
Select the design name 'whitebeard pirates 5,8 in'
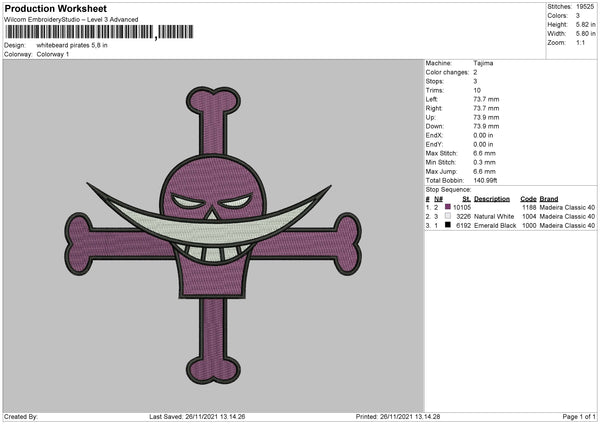coord(72,45)
